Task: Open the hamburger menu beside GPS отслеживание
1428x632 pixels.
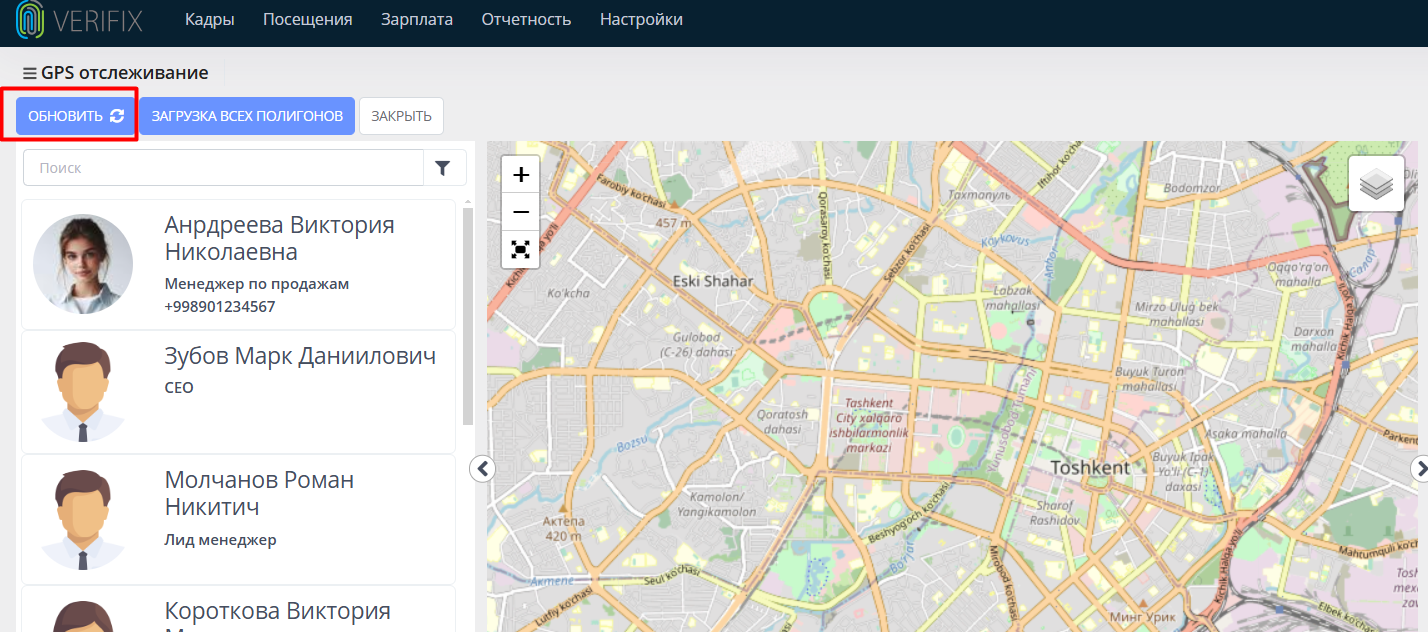Action: 29,73
